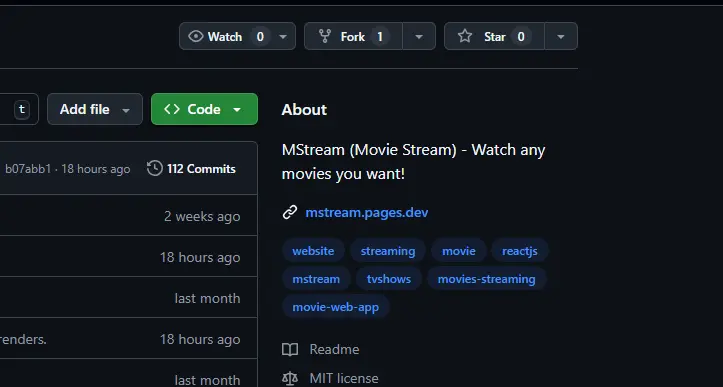Click the 'renders.' commit message text
The image size is (723, 387).
click(23, 339)
